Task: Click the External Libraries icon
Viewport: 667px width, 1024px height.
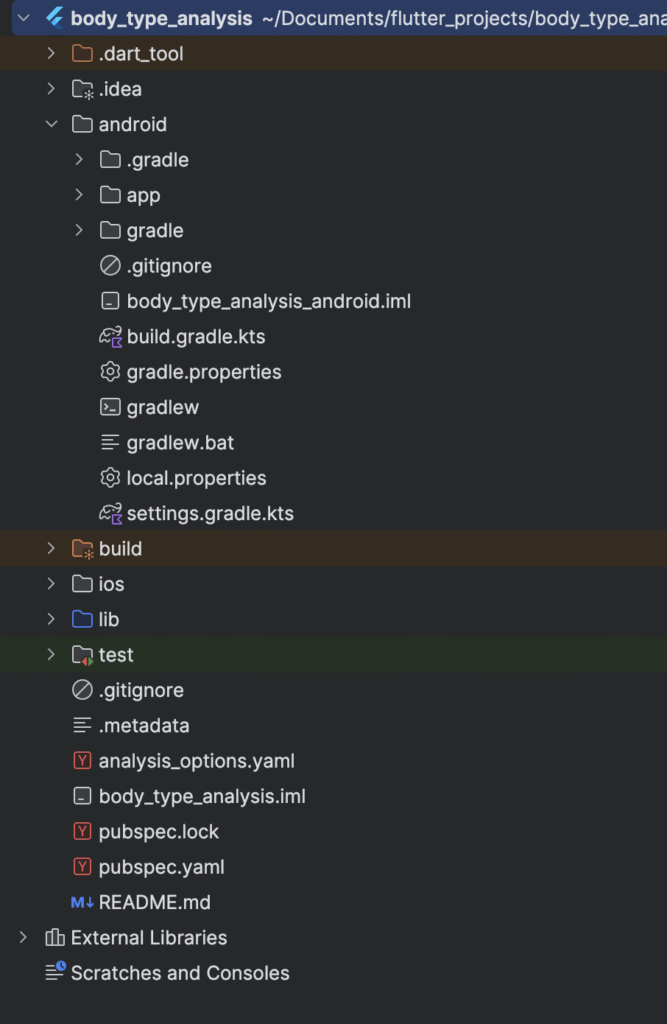Action: 55,938
